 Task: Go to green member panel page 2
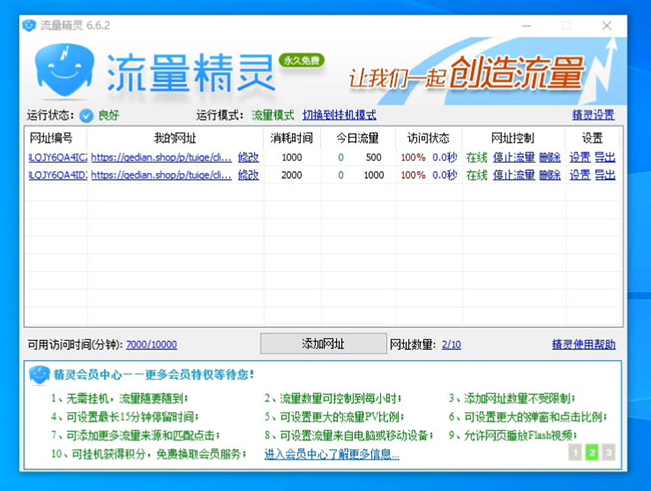pyautogui.click(x=592, y=452)
